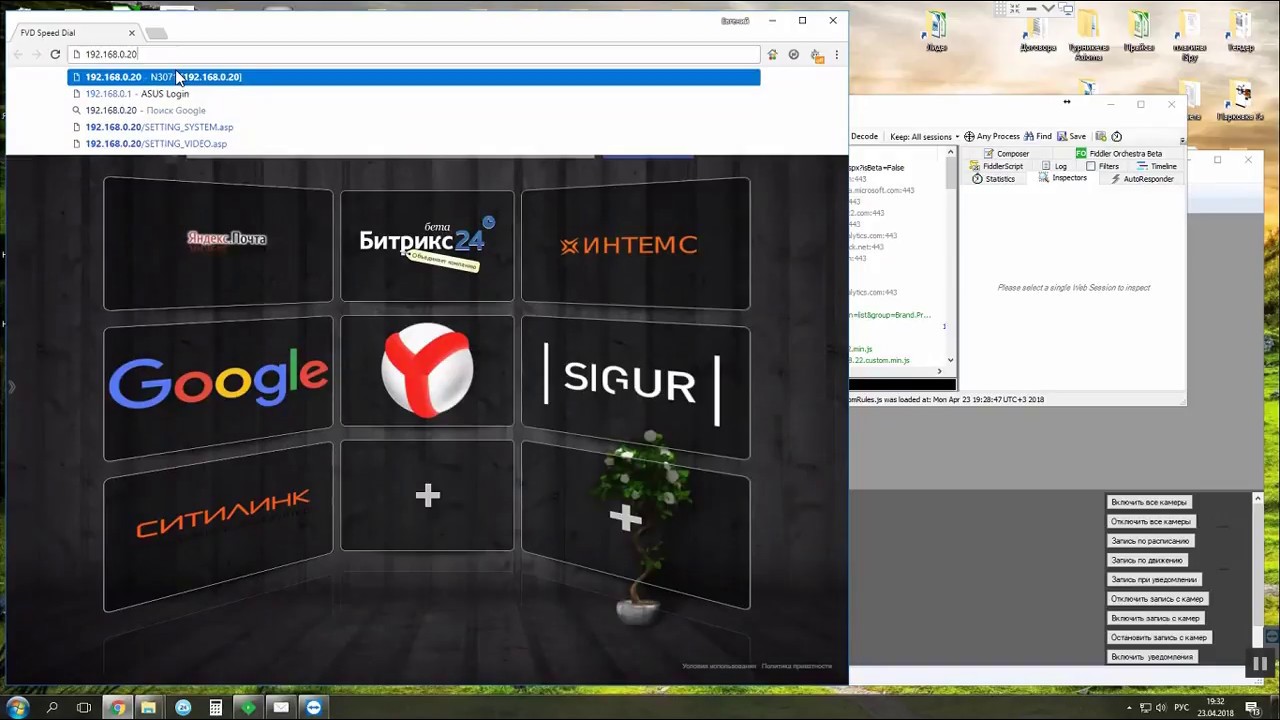Open the Yandex red logo tile
1280x720 pixels.
427,370
